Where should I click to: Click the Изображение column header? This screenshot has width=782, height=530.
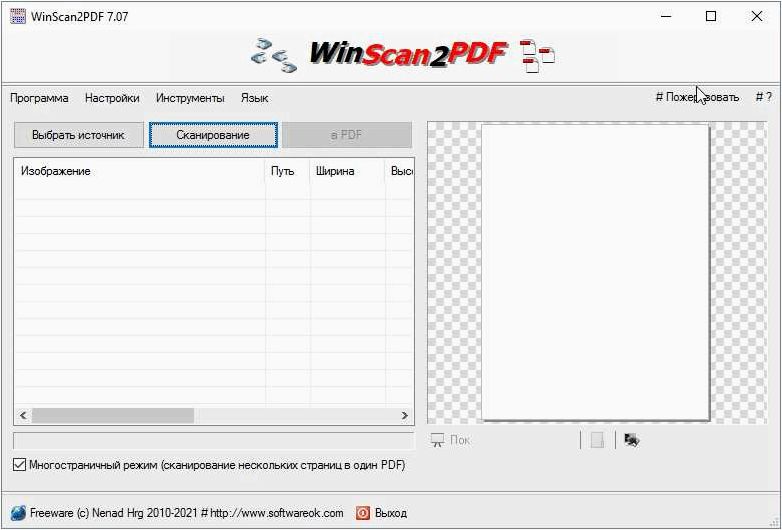click(140, 171)
